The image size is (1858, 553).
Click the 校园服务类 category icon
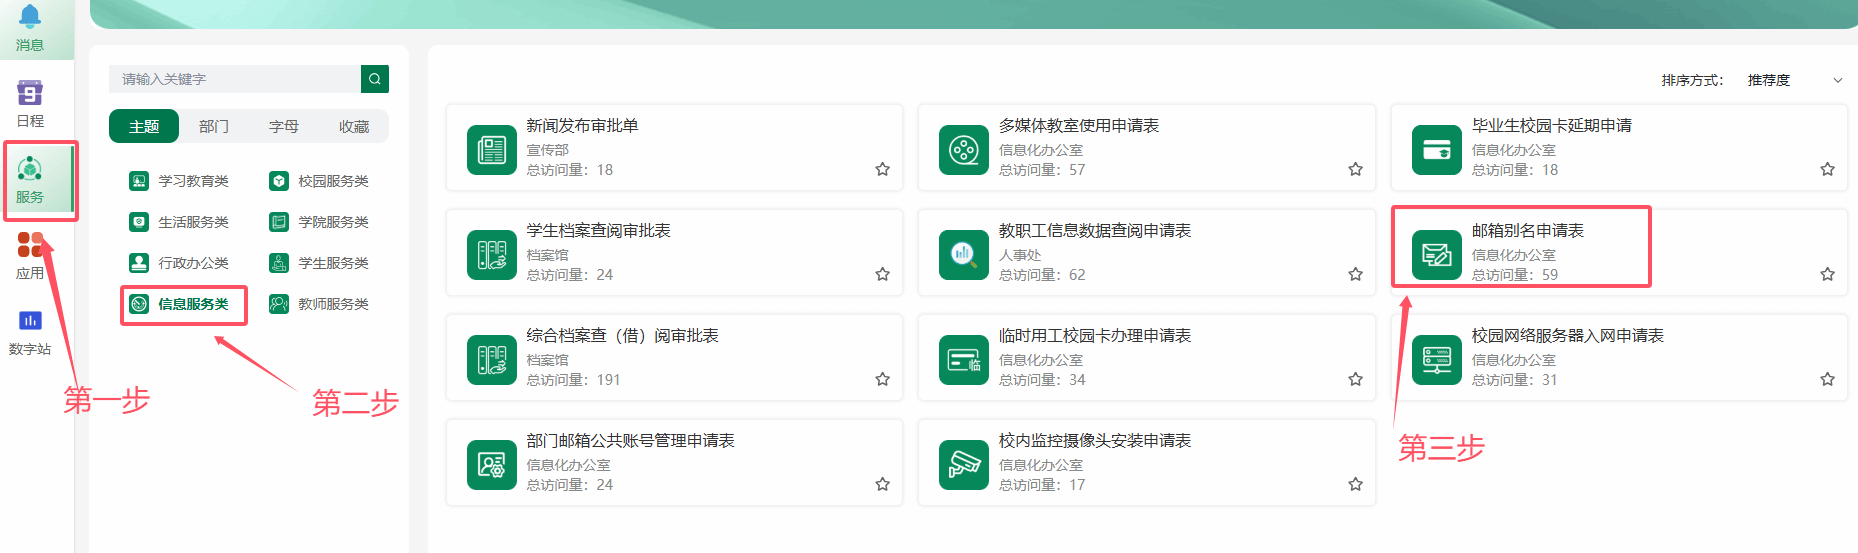coord(279,181)
